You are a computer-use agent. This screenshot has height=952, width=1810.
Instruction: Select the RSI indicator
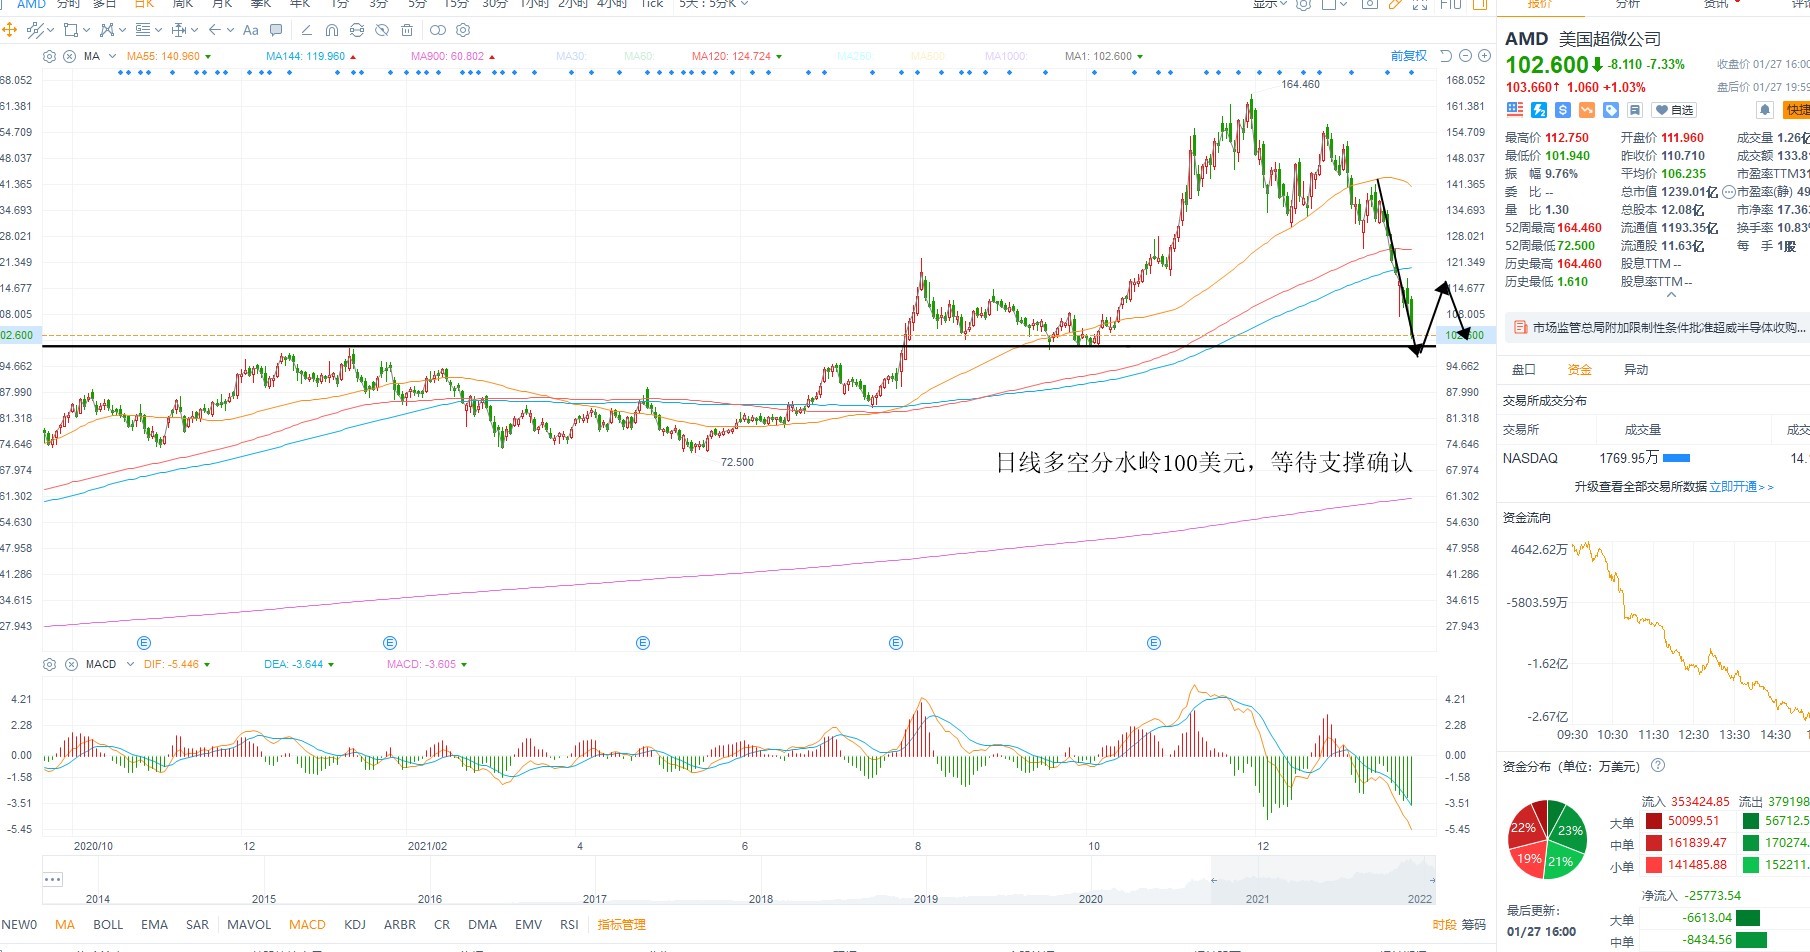pos(569,924)
